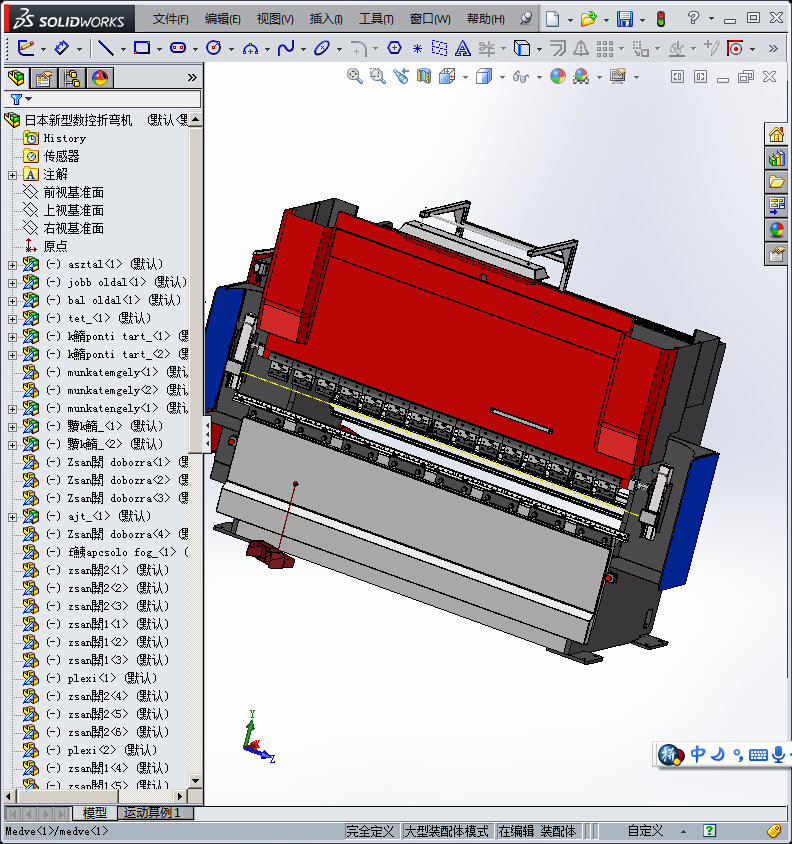Click the New document icon

click(552, 19)
